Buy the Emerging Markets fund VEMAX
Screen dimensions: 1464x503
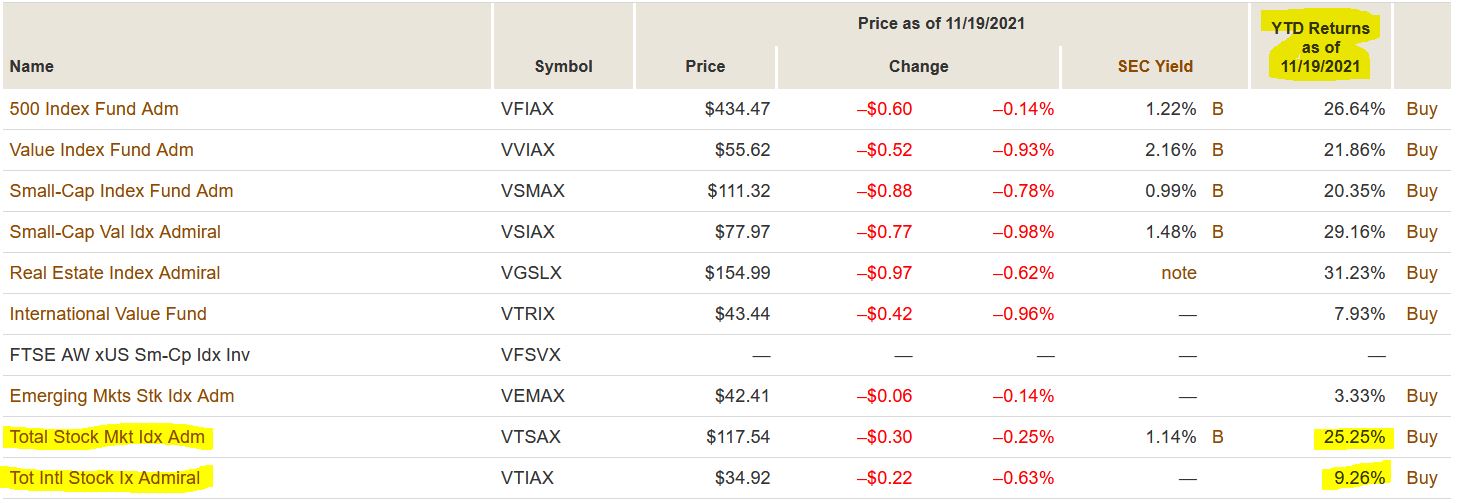[x=1421, y=395]
